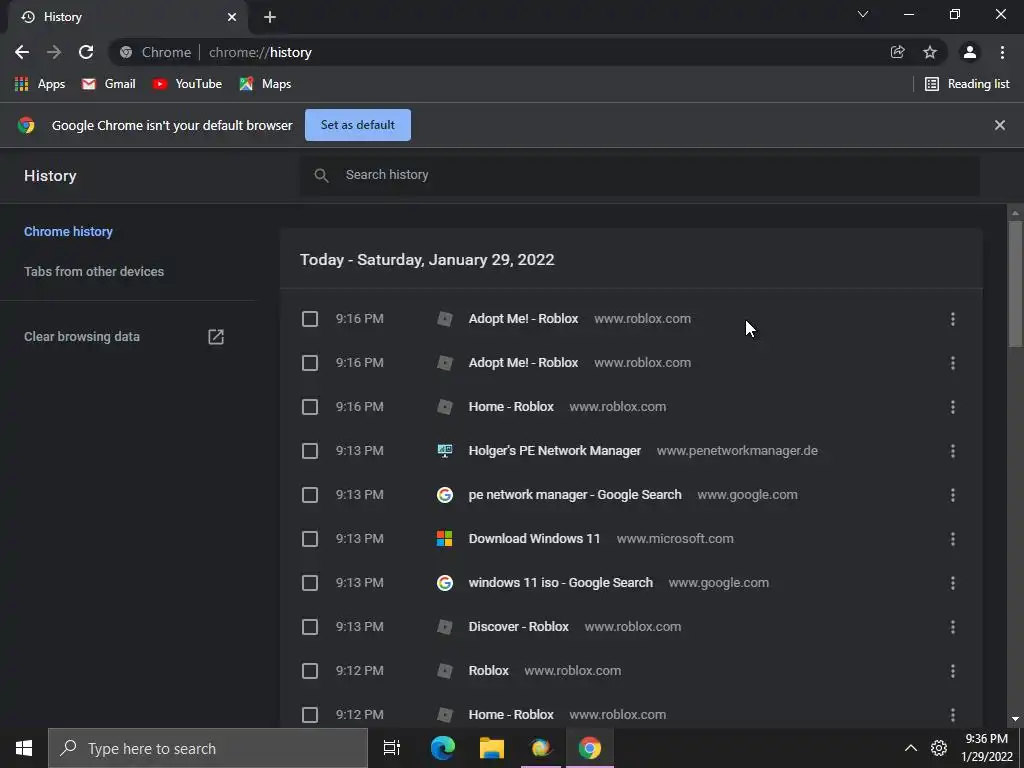
Task: Click the www.penetworkmanager.de domain text
Action: pos(737,451)
